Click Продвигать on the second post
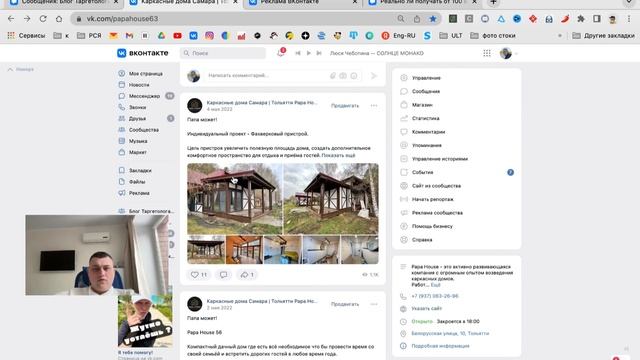 pos(345,304)
